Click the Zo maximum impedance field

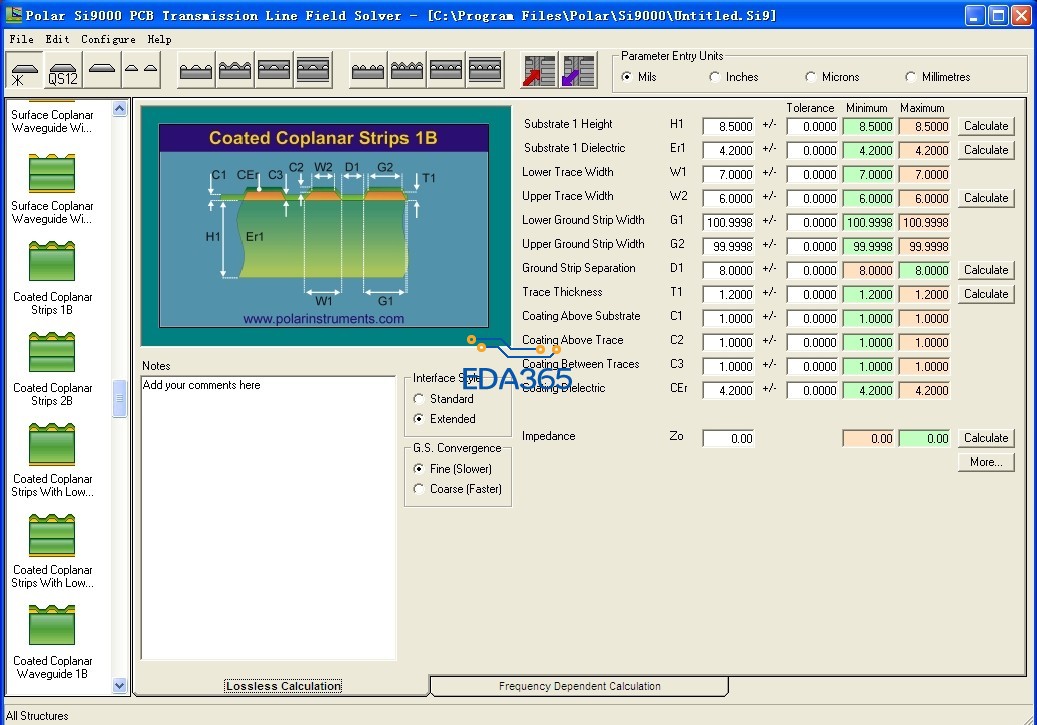pyautogui.click(x=925, y=439)
